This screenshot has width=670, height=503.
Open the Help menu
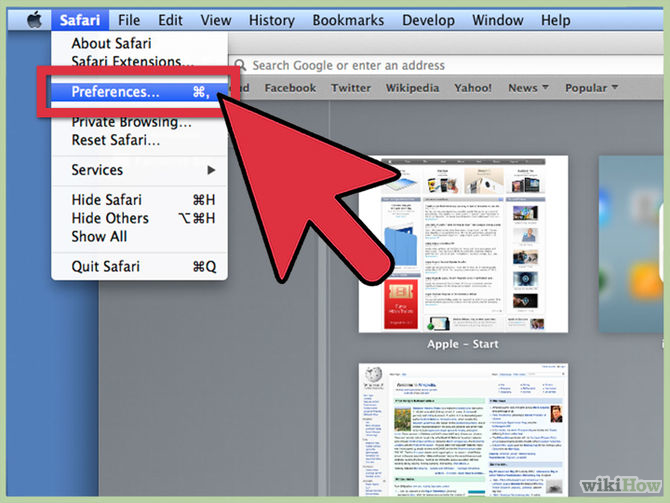555,21
